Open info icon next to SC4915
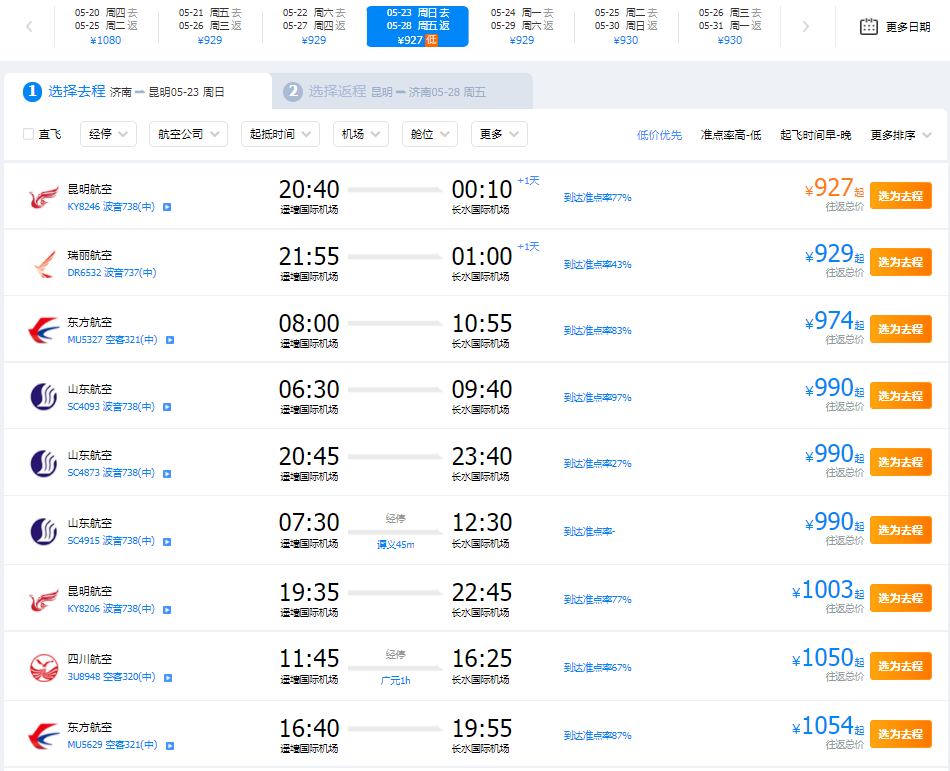The width and height of the screenshot is (950, 771). [167, 541]
